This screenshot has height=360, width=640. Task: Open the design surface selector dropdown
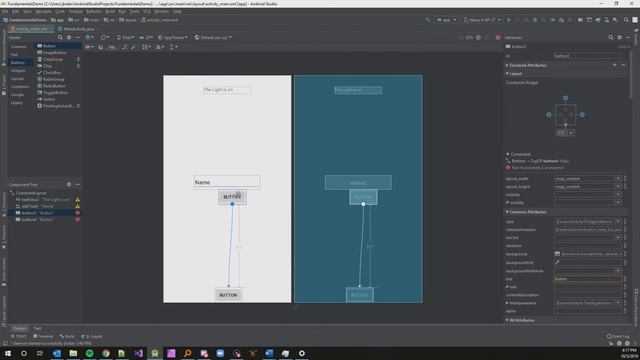pyautogui.click(x=89, y=37)
